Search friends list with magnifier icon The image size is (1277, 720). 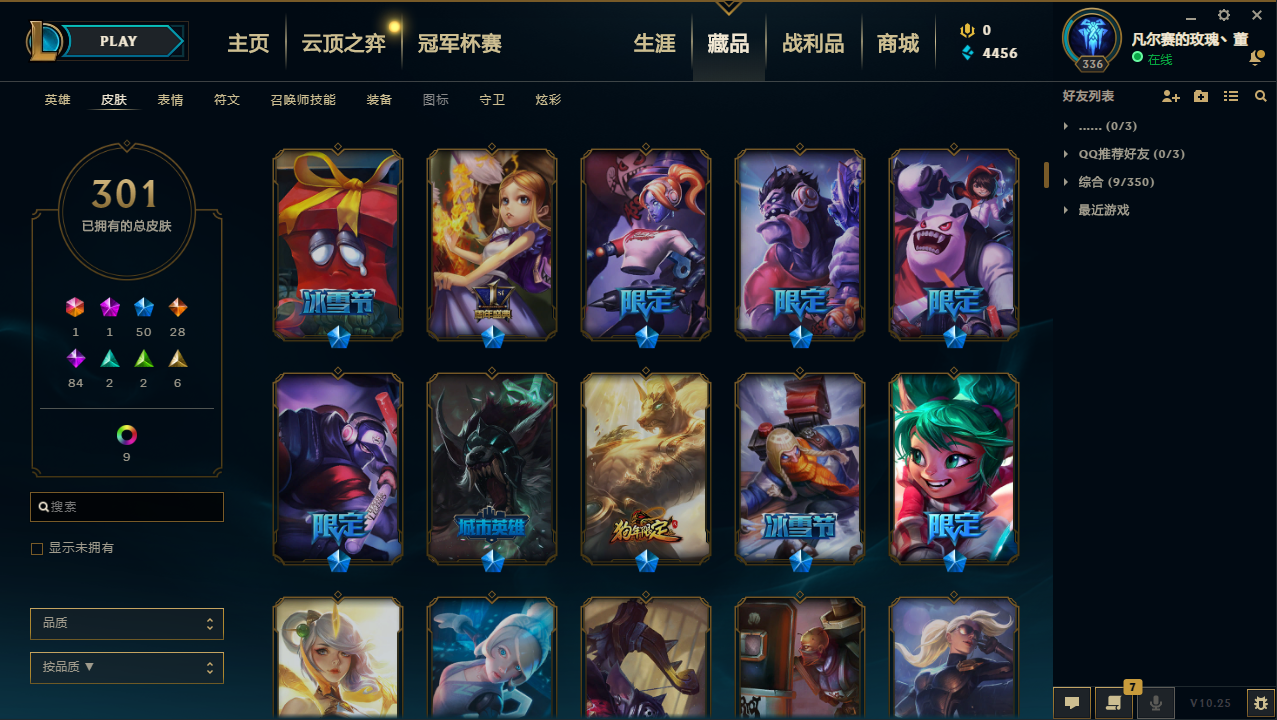(x=1261, y=96)
